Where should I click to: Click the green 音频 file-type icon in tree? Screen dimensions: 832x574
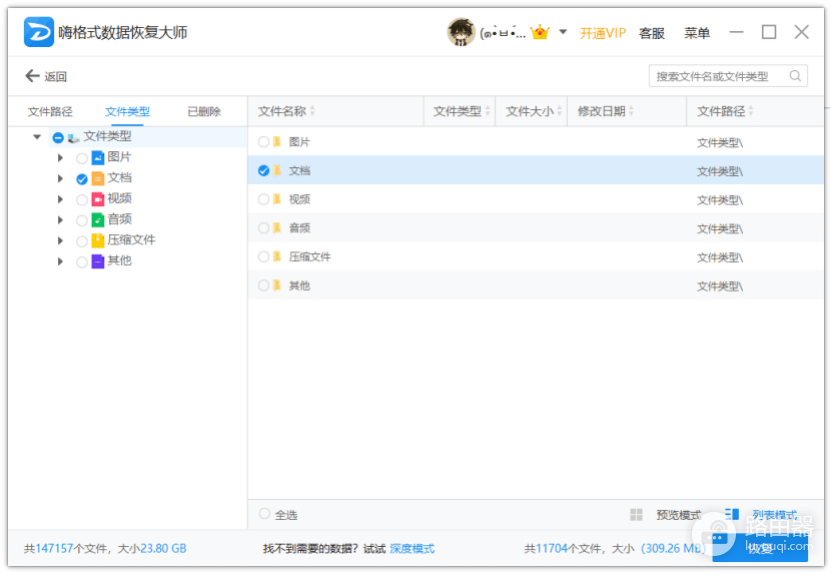98,220
